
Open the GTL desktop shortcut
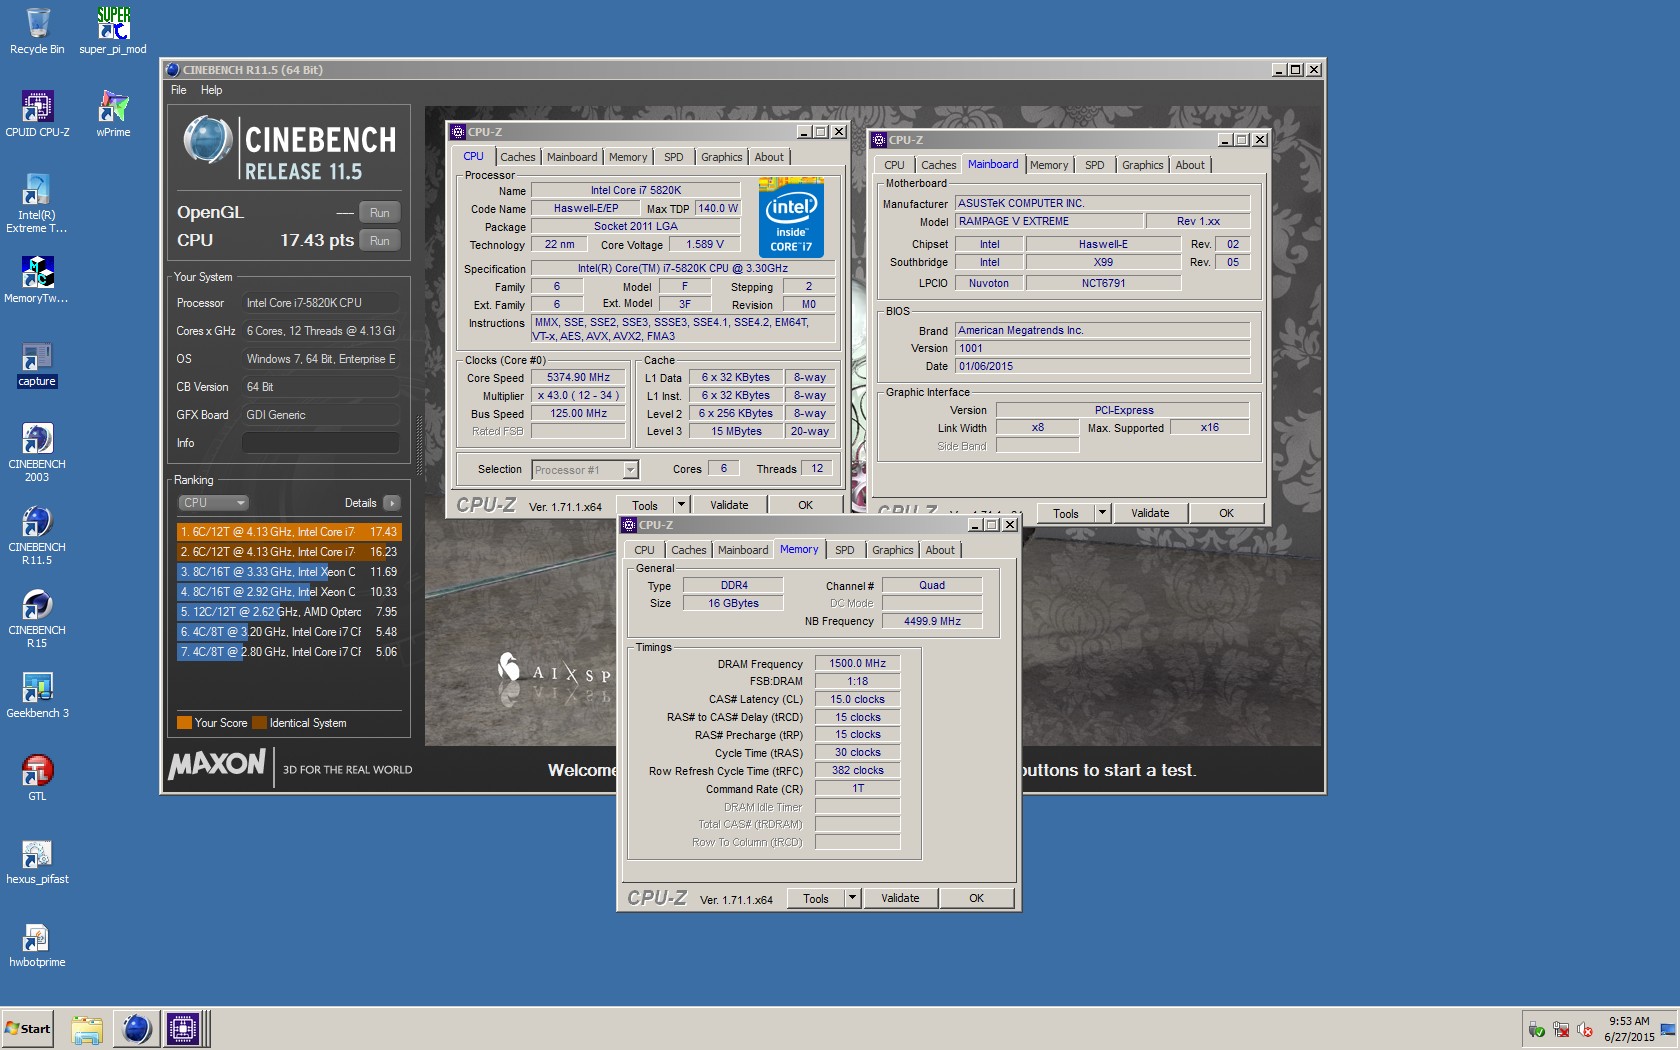coord(37,777)
